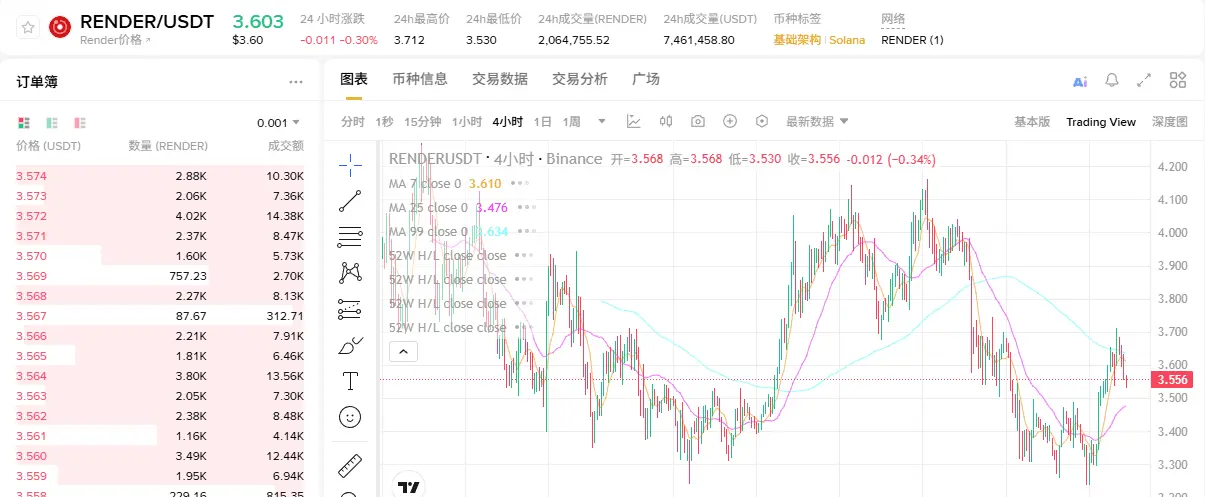Screen dimensions: 1205x497
Task: Show buy orders only view
Action: click(x=52, y=123)
